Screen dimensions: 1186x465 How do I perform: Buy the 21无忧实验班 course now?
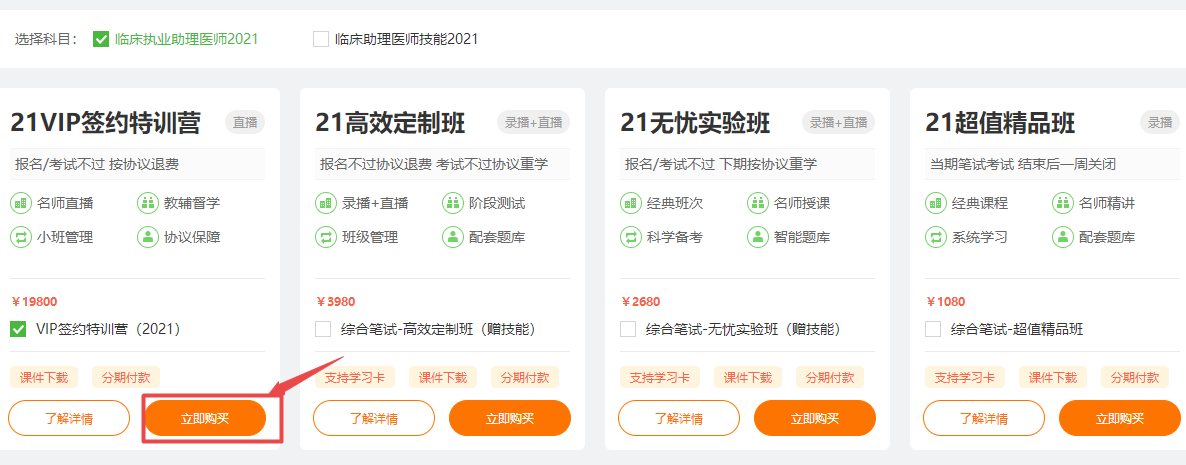[815, 418]
